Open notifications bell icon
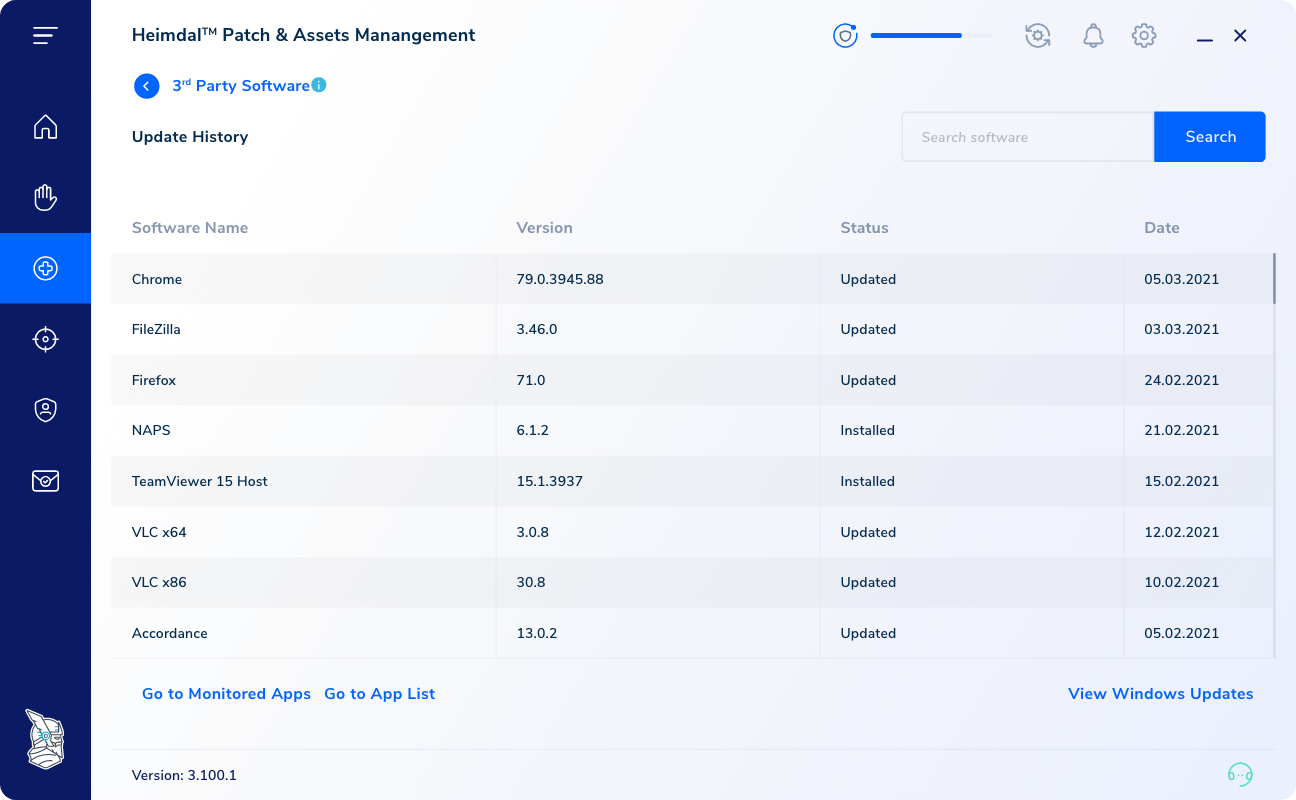The image size is (1296, 800). pos(1093,36)
